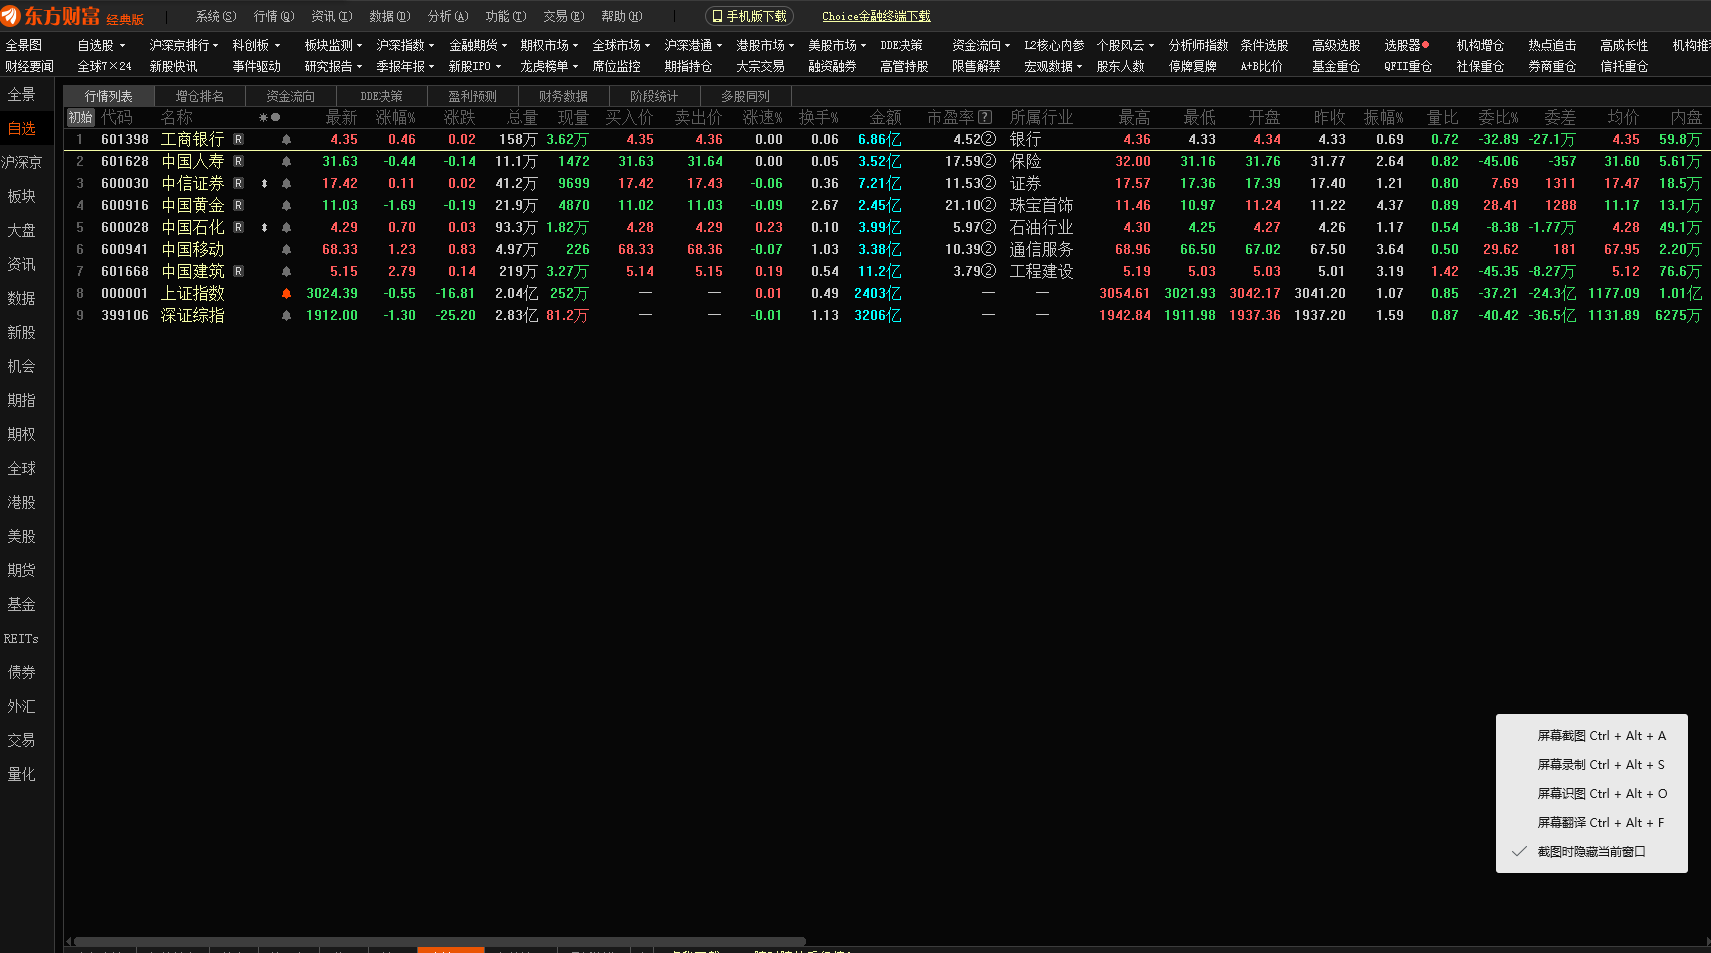
Task: Click the R badge next to 中国石化
Action: tap(238, 228)
